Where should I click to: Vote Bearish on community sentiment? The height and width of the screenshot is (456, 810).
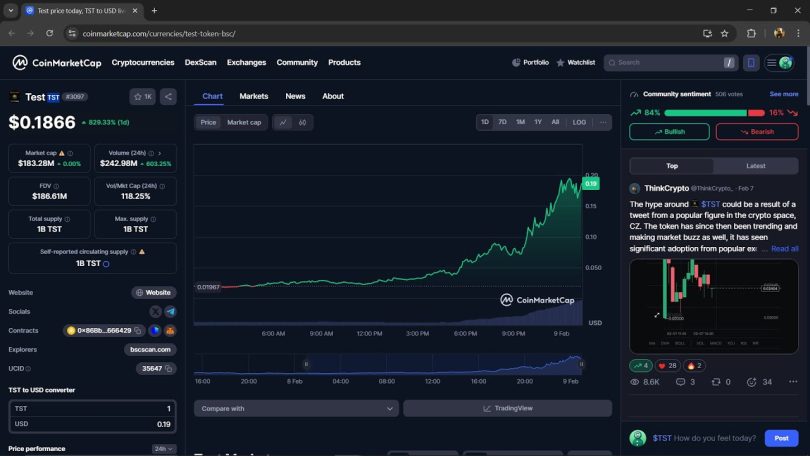point(757,132)
